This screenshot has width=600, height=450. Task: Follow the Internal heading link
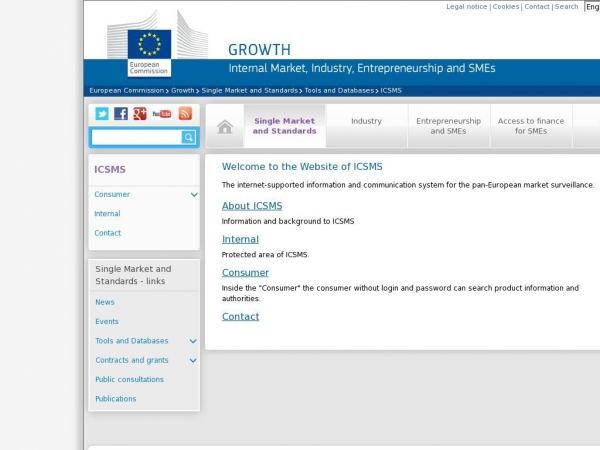240,239
